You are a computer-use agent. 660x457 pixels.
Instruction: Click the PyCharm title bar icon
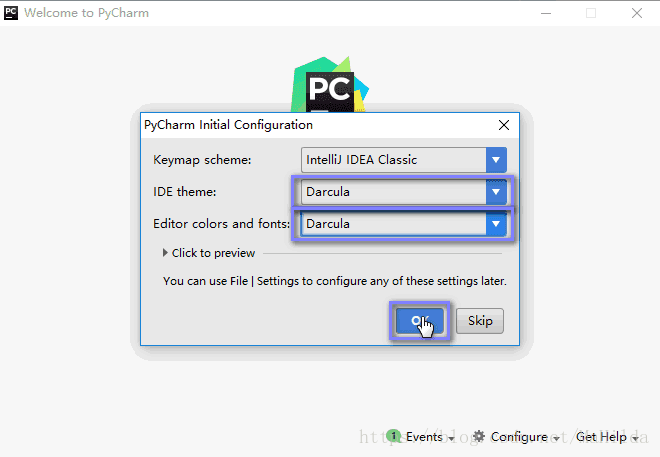11,13
